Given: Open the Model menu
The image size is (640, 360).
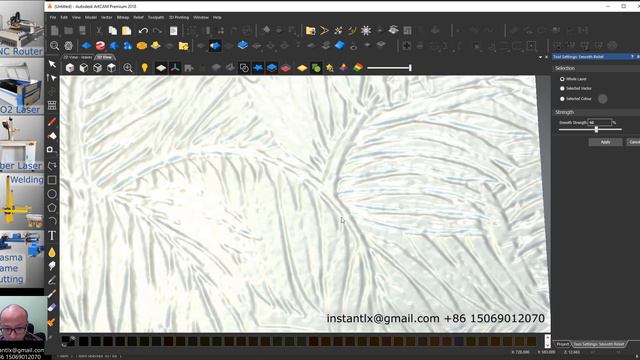Looking at the screenshot, I should point(91,18).
